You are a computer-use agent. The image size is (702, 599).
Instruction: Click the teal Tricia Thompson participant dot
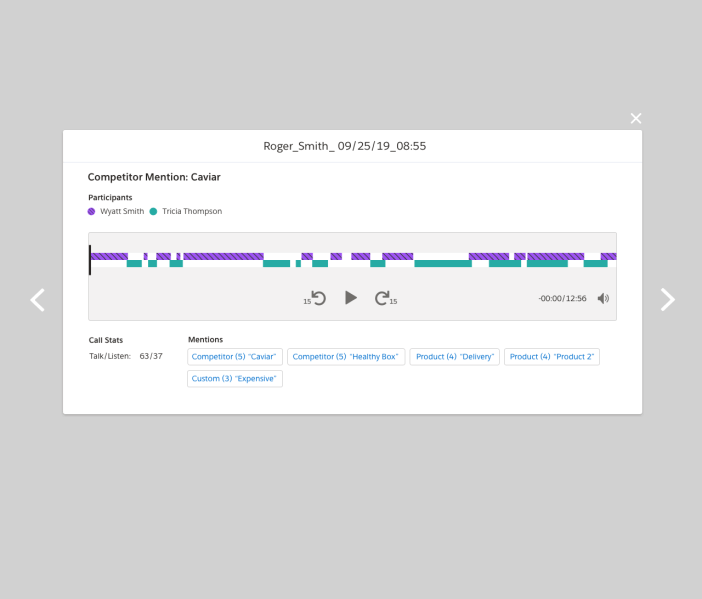click(153, 211)
